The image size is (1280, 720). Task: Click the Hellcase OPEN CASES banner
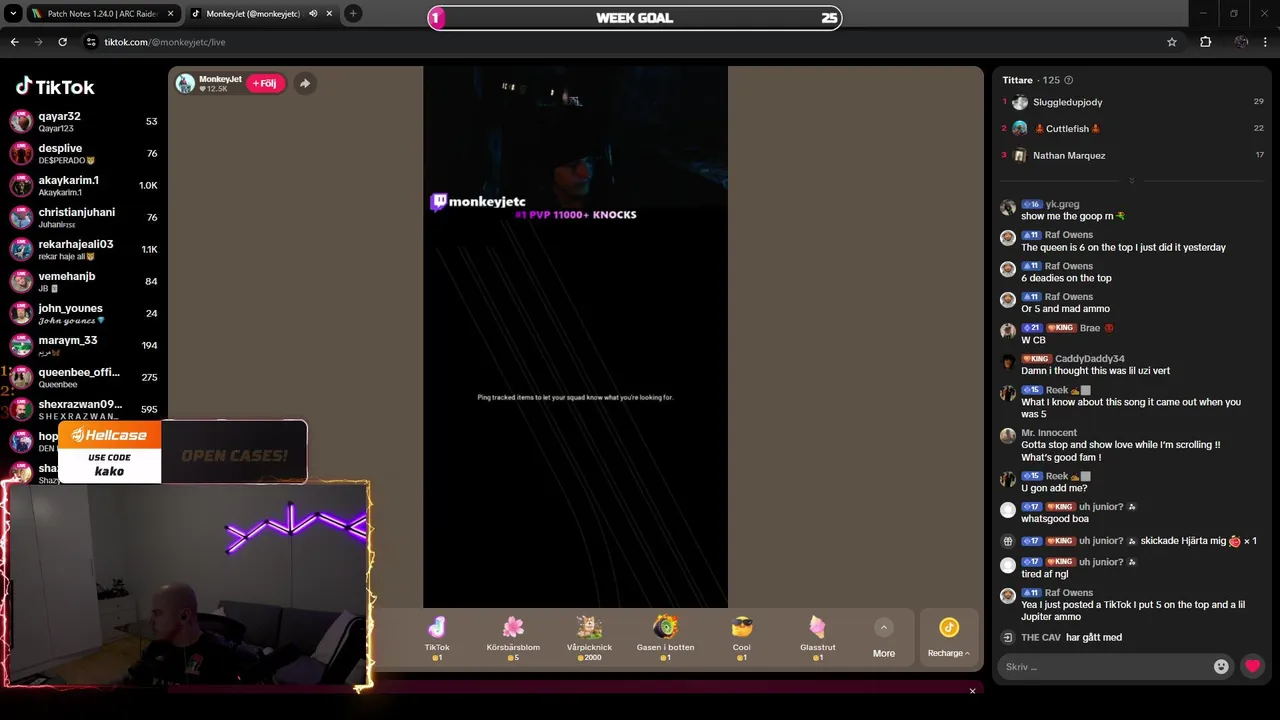coord(183,452)
